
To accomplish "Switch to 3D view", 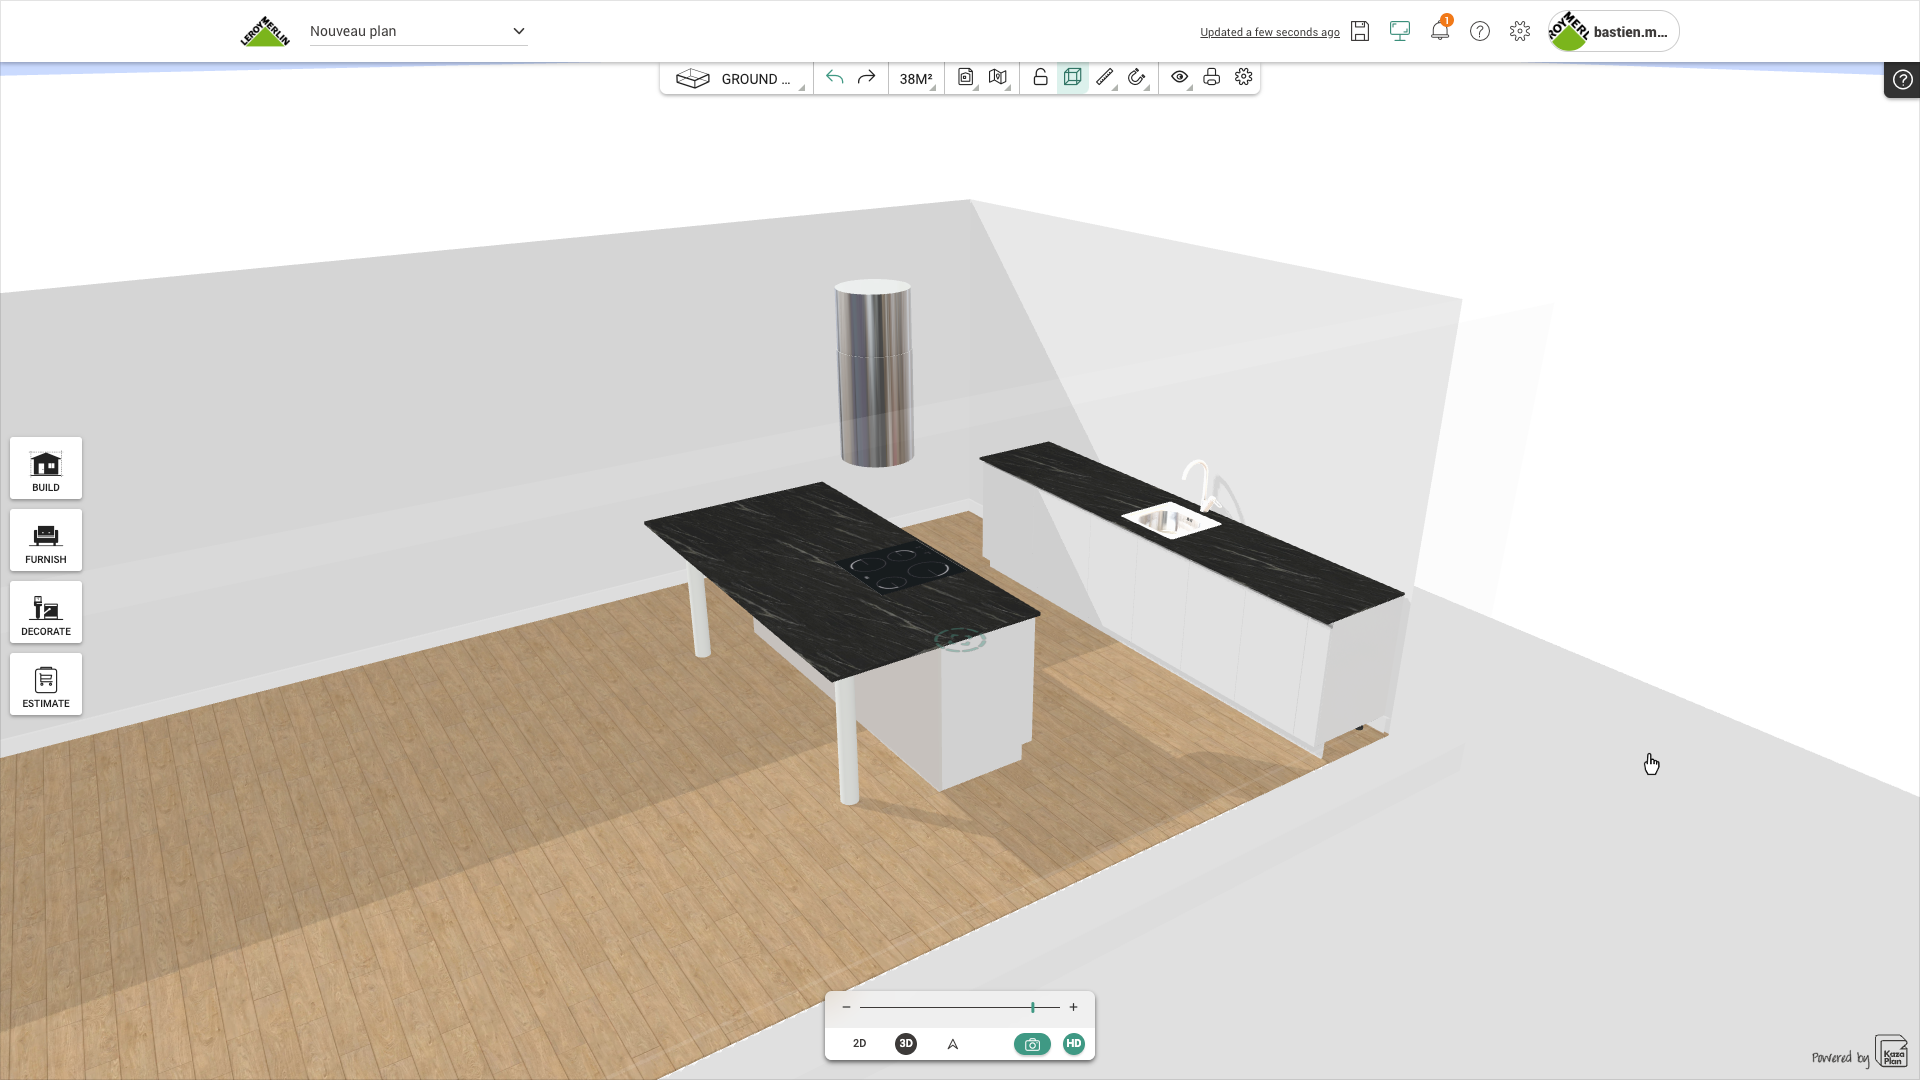I will point(906,1043).
